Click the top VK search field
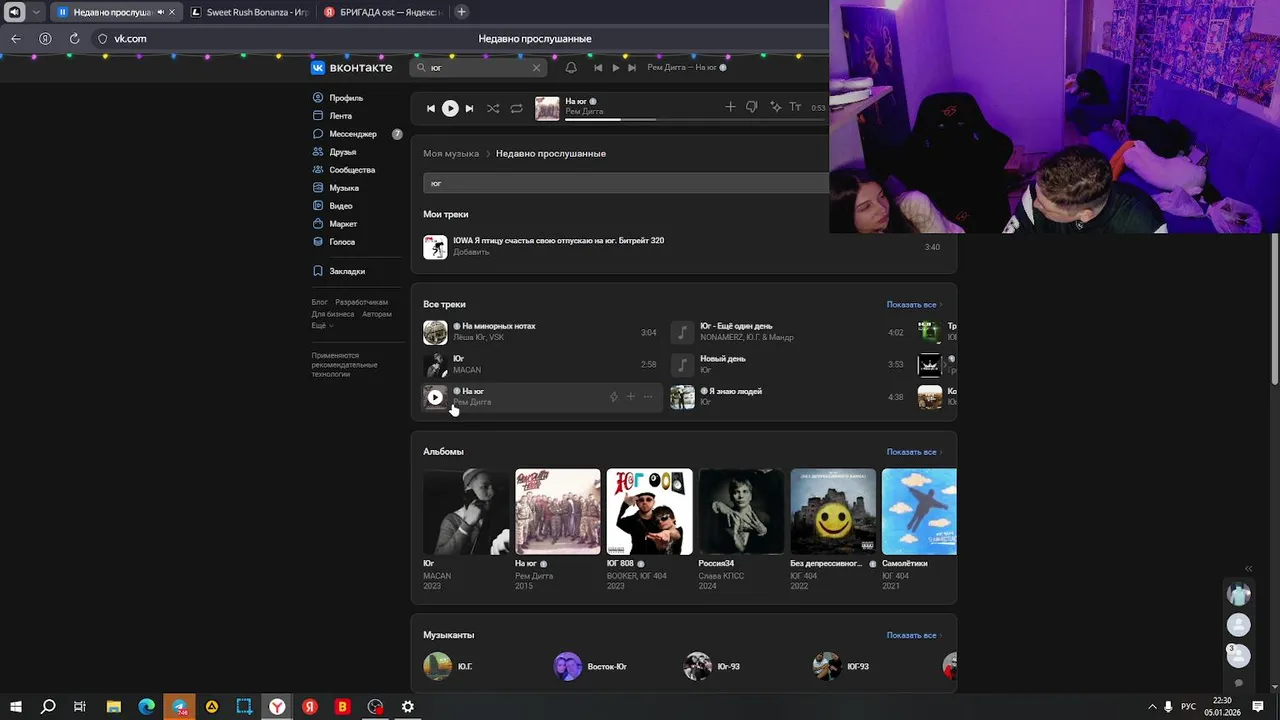 pyautogui.click(x=478, y=68)
